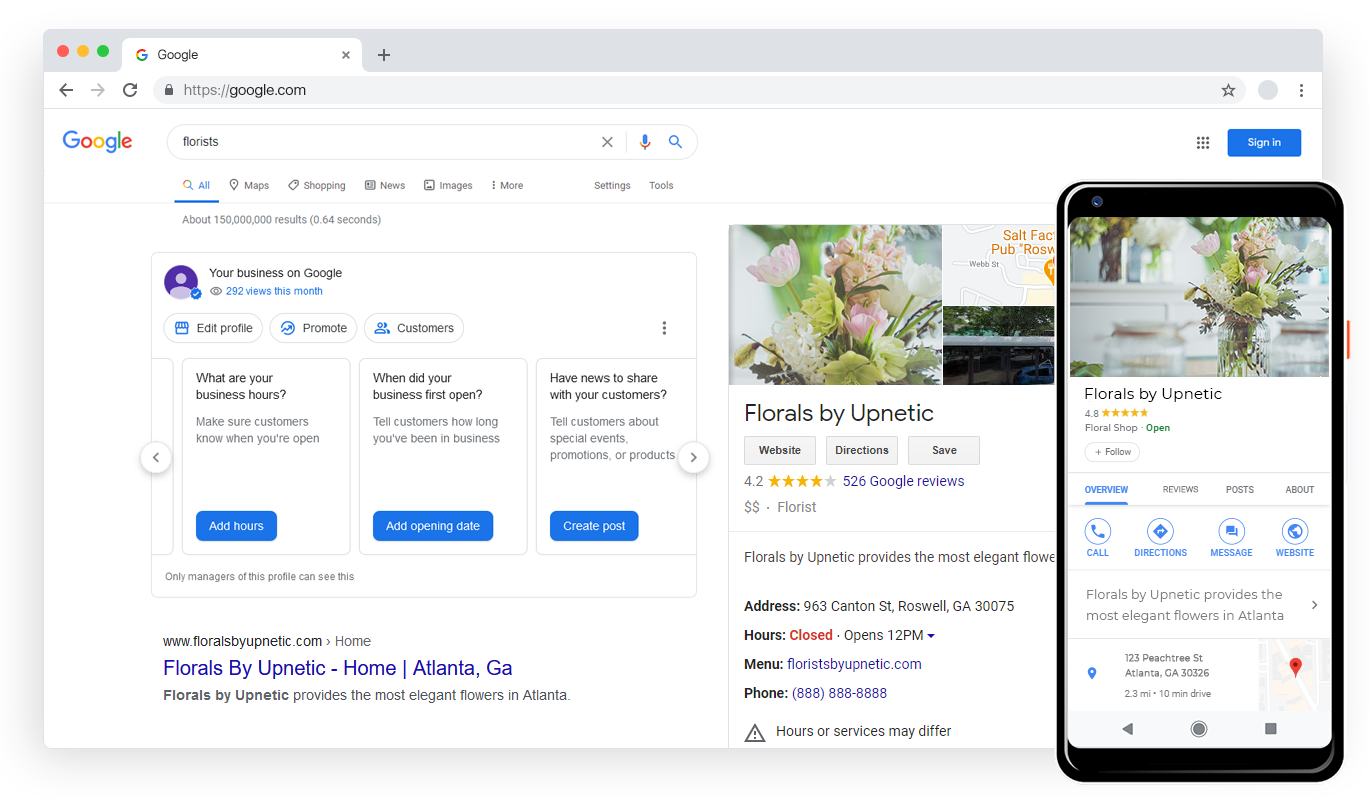Tap the Message icon on phone
This screenshot has height=798, width=1369.
pyautogui.click(x=1231, y=532)
